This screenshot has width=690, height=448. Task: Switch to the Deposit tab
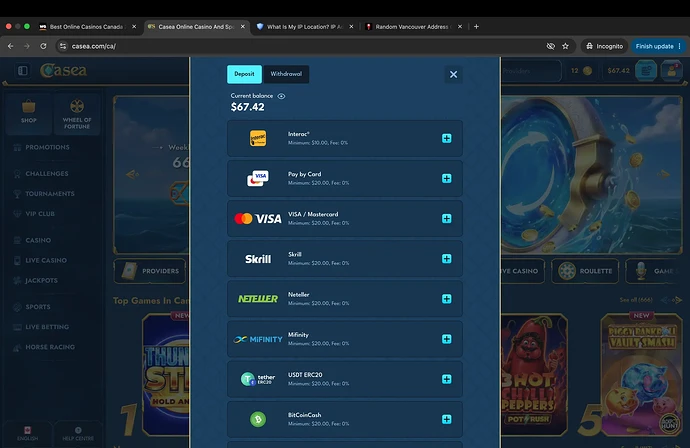[x=244, y=74]
